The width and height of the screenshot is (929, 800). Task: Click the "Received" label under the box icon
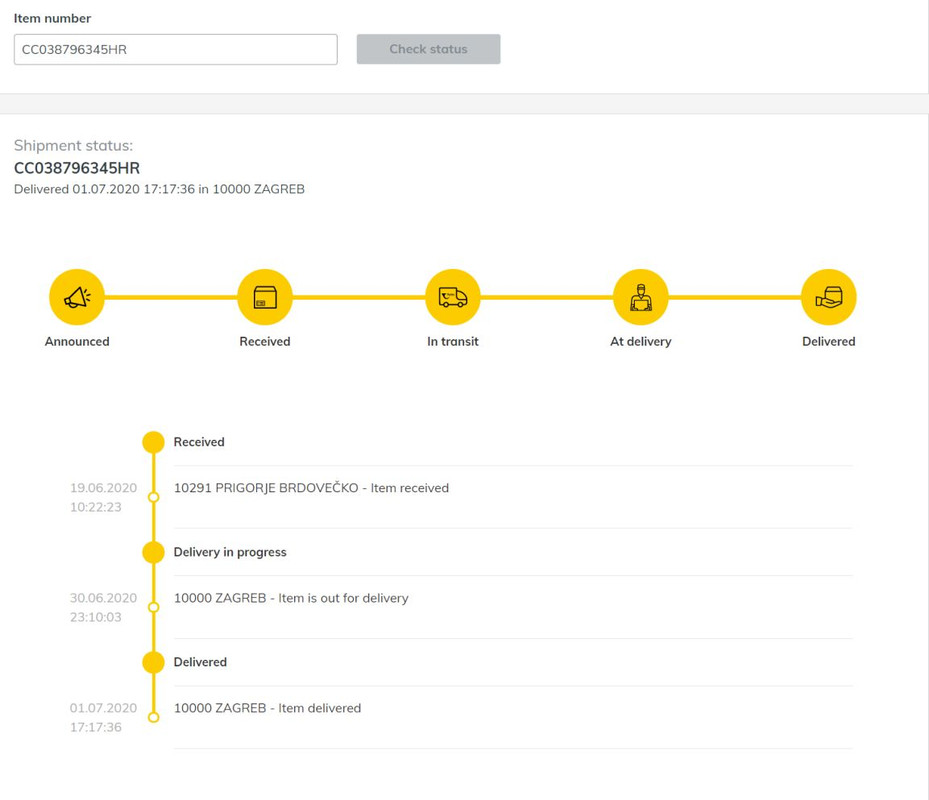[265, 341]
